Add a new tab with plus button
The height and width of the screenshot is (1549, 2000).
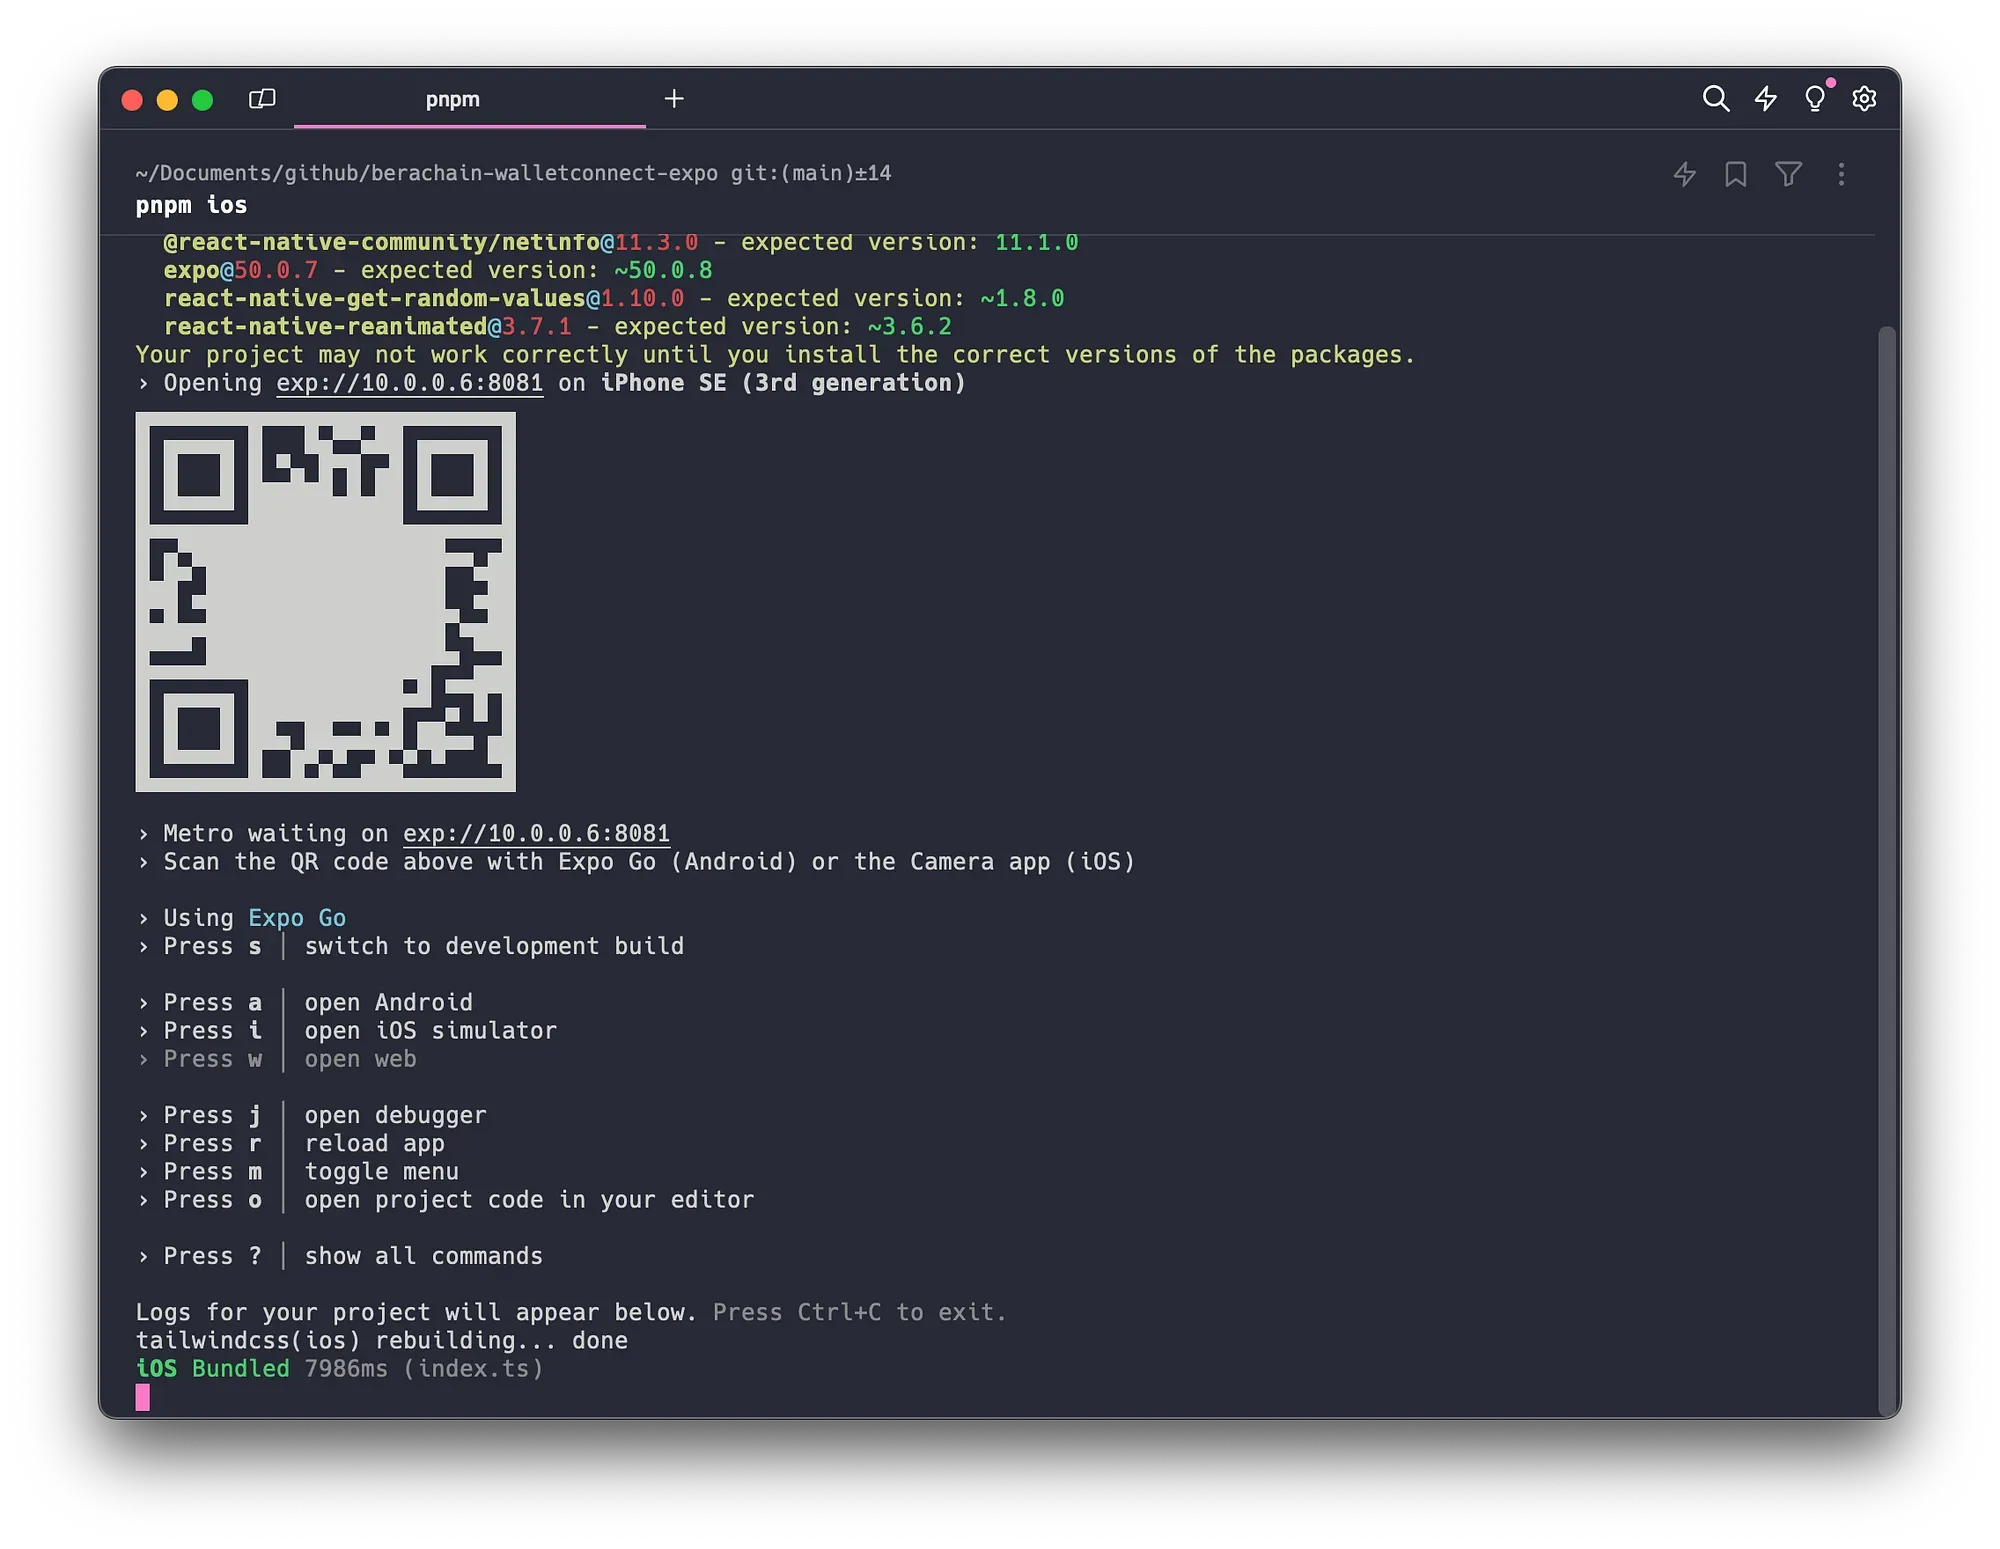pyautogui.click(x=674, y=98)
